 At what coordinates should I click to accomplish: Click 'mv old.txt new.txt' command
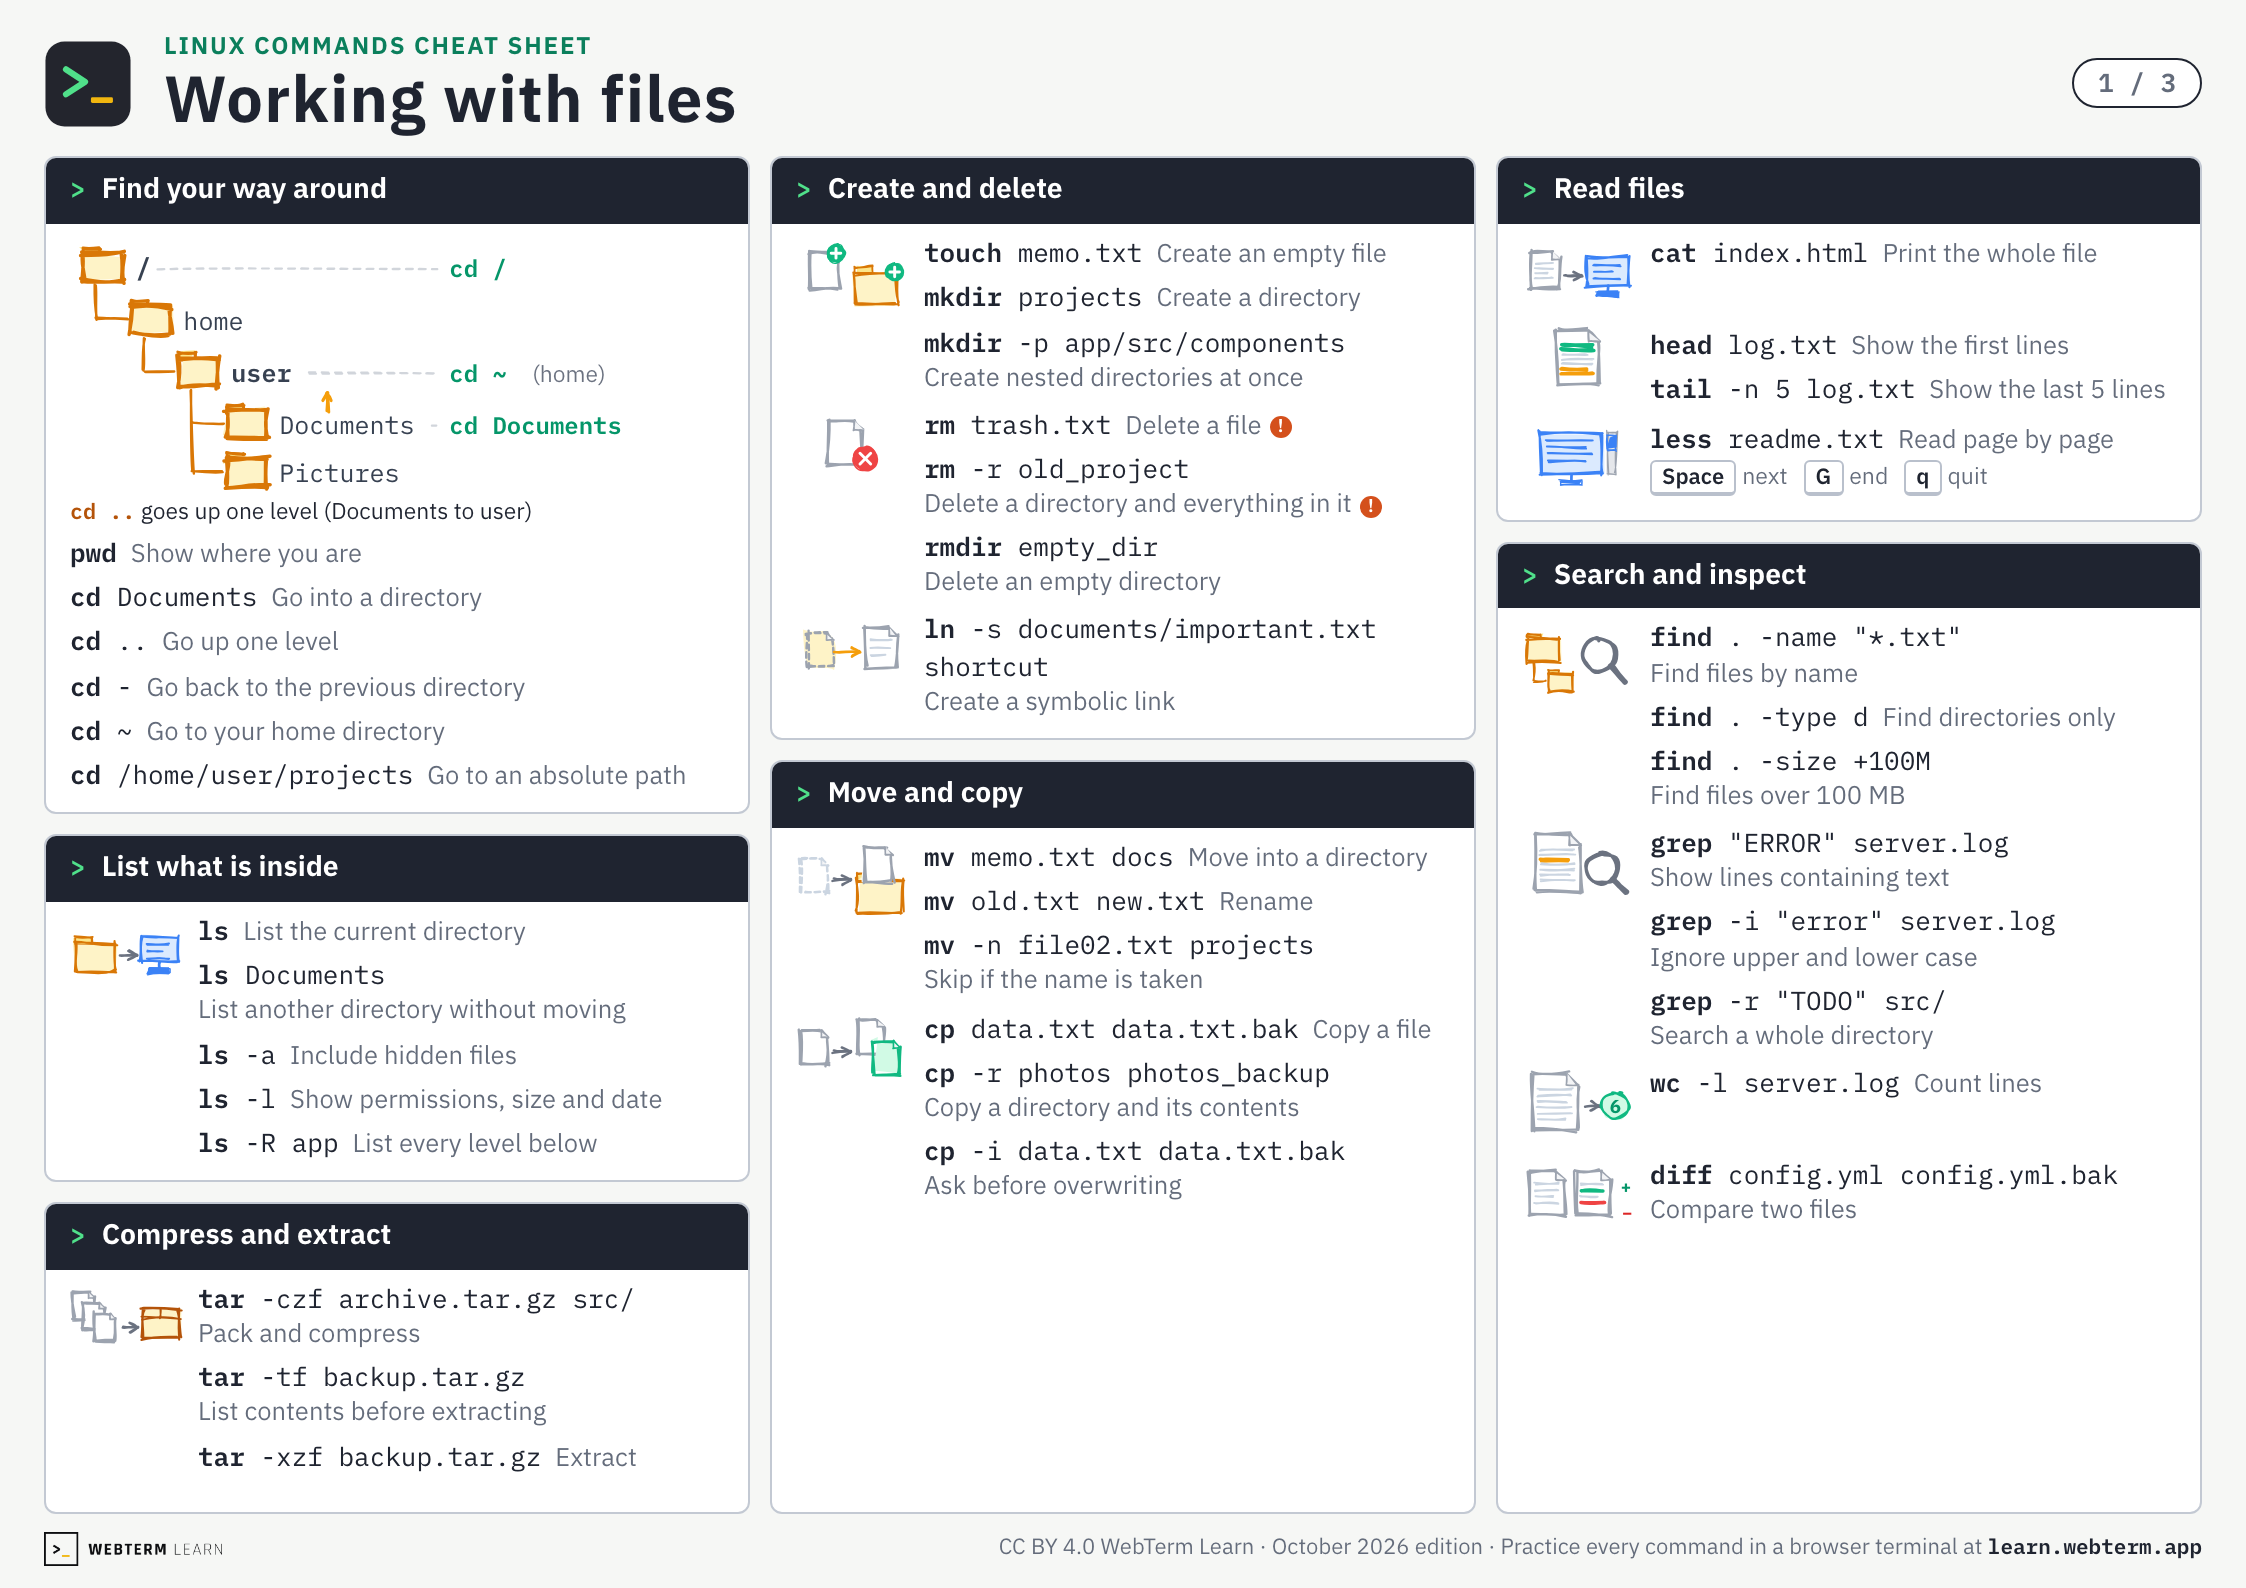pos(1064,902)
